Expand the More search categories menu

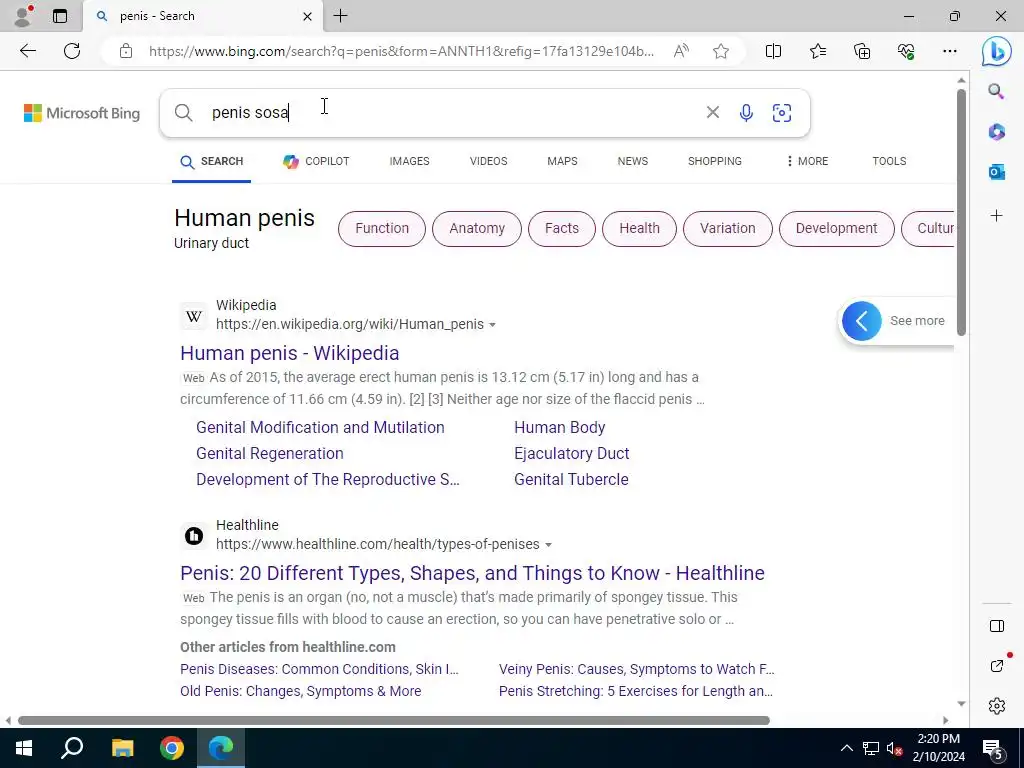pos(807,161)
